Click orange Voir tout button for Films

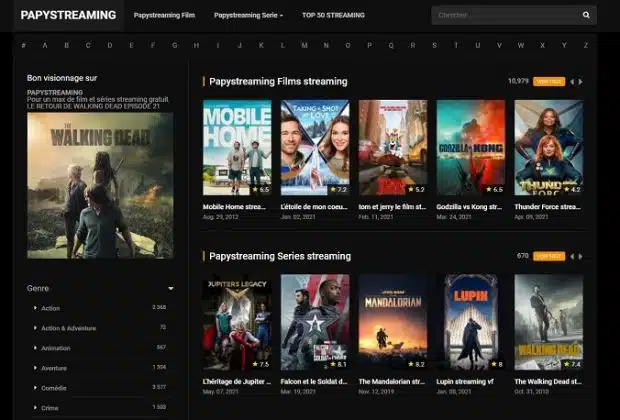click(549, 81)
